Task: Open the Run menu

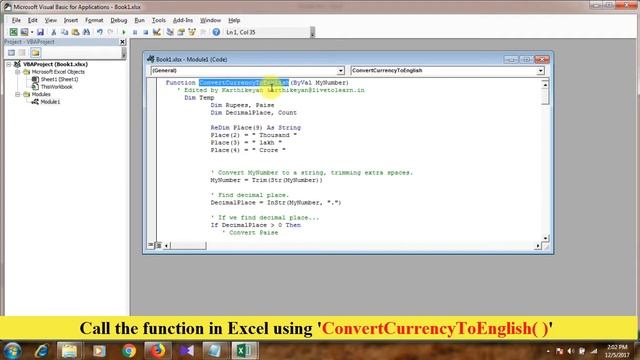Action: [x=139, y=20]
